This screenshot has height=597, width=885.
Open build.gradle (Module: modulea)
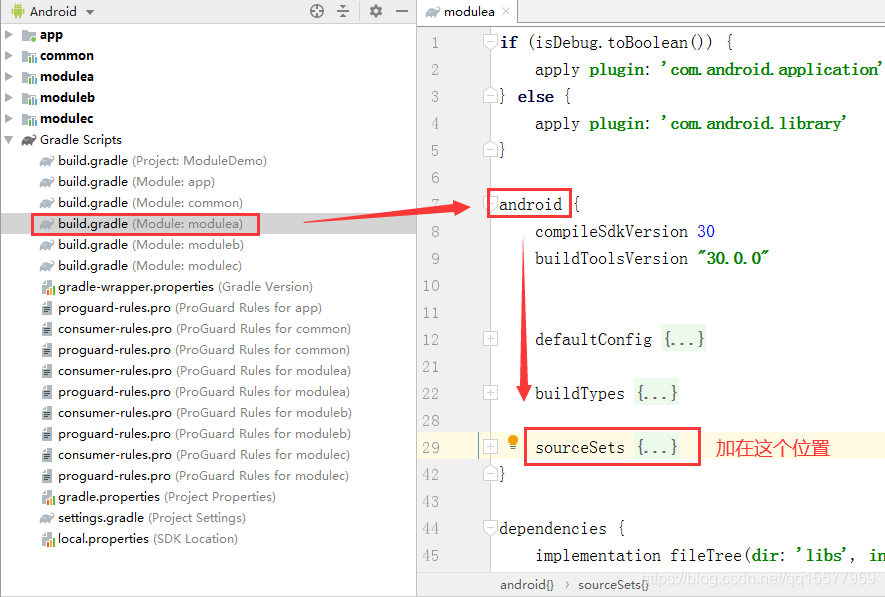(141, 224)
